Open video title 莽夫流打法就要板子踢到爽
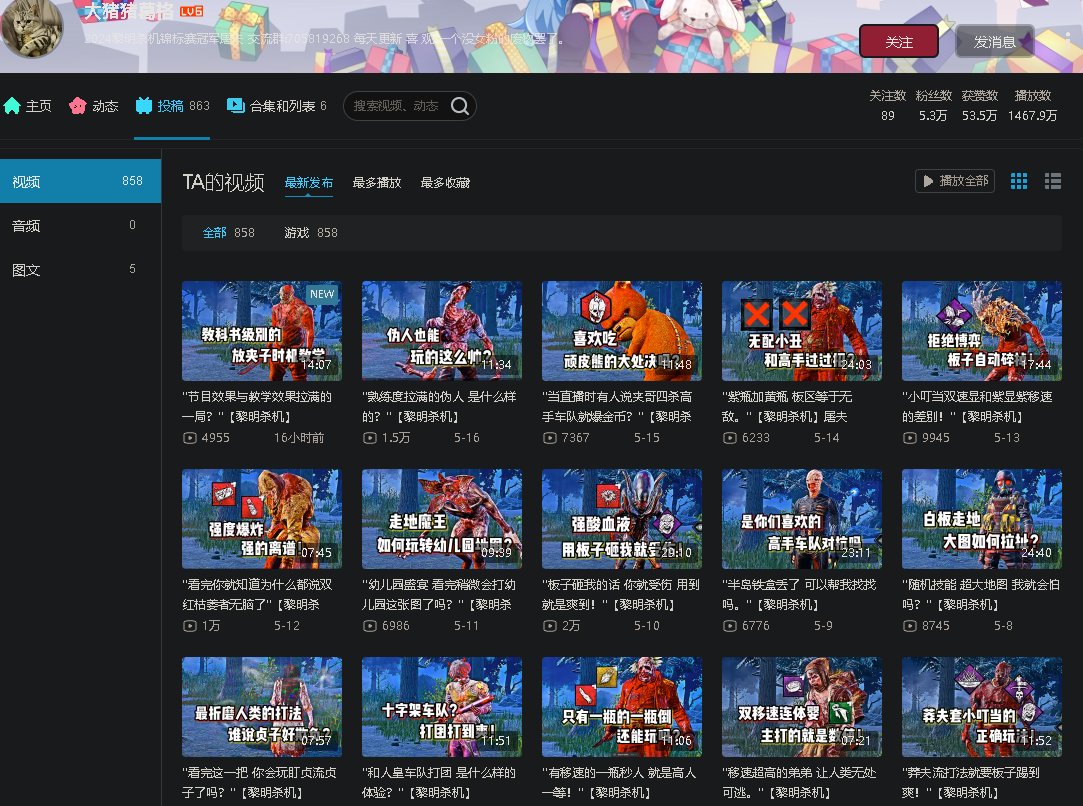The width and height of the screenshot is (1083, 806). 971,783
